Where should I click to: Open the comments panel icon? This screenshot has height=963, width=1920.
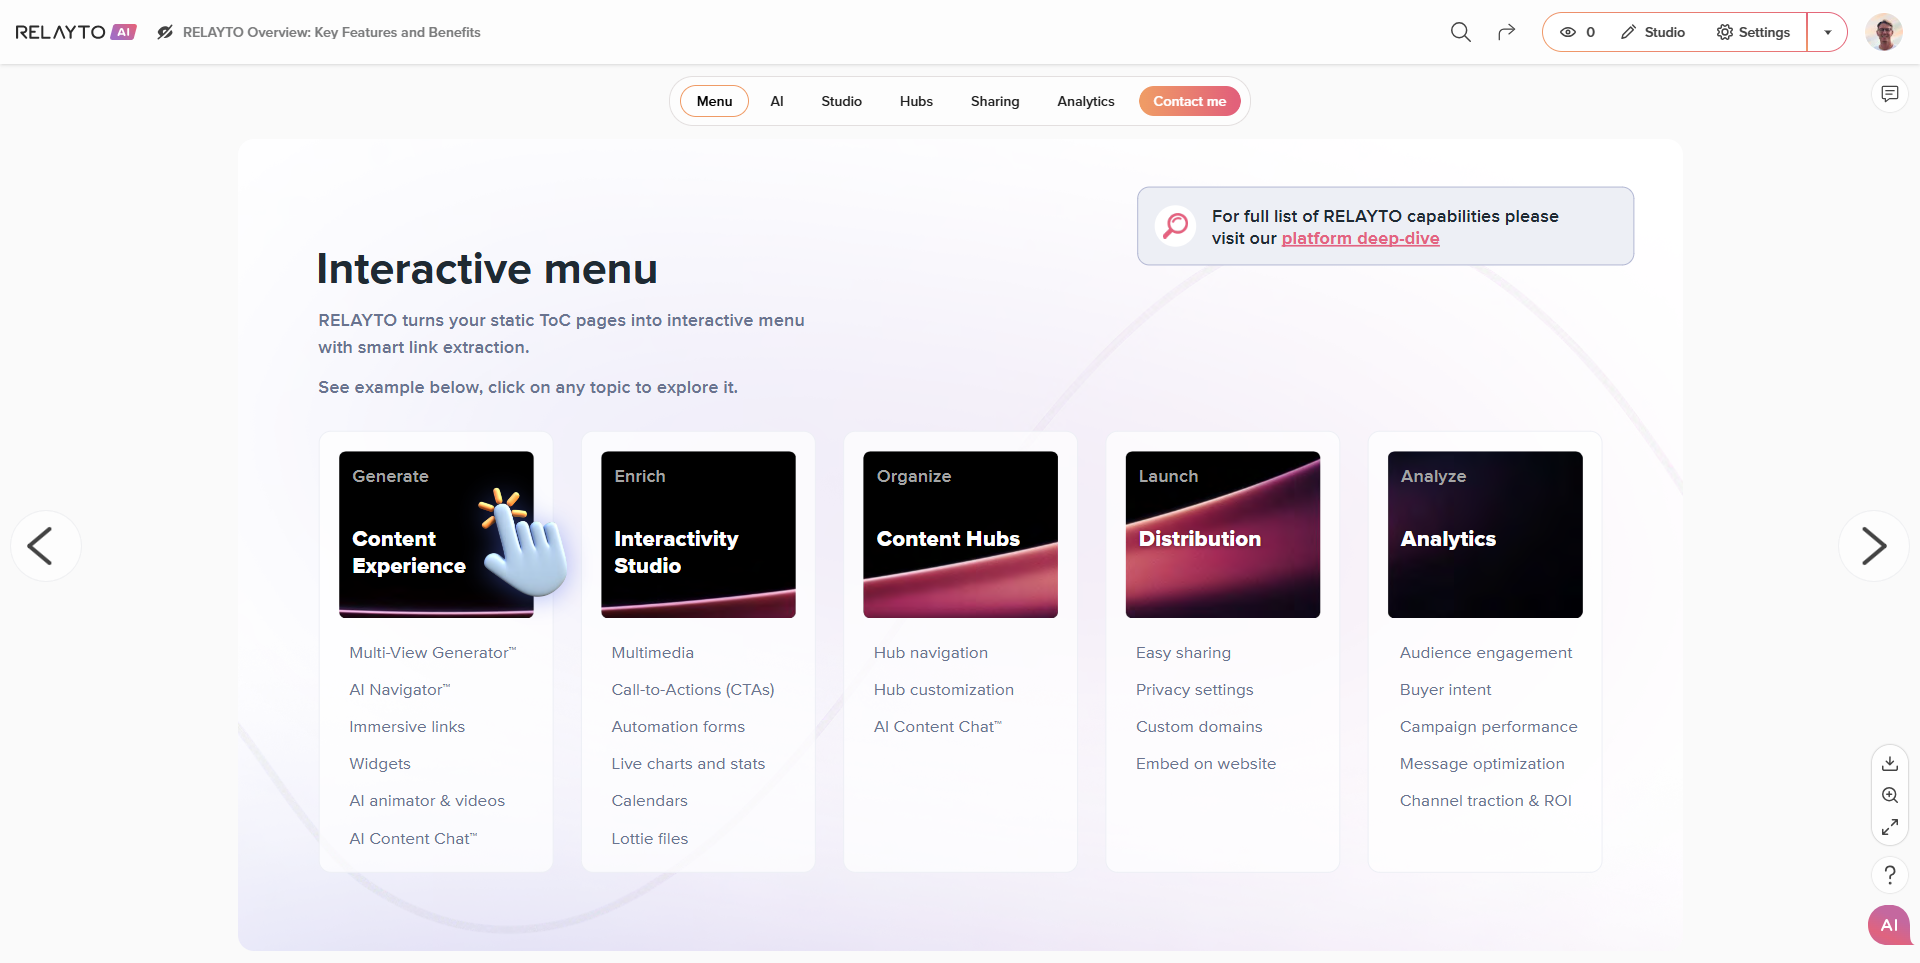tap(1890, 94)
